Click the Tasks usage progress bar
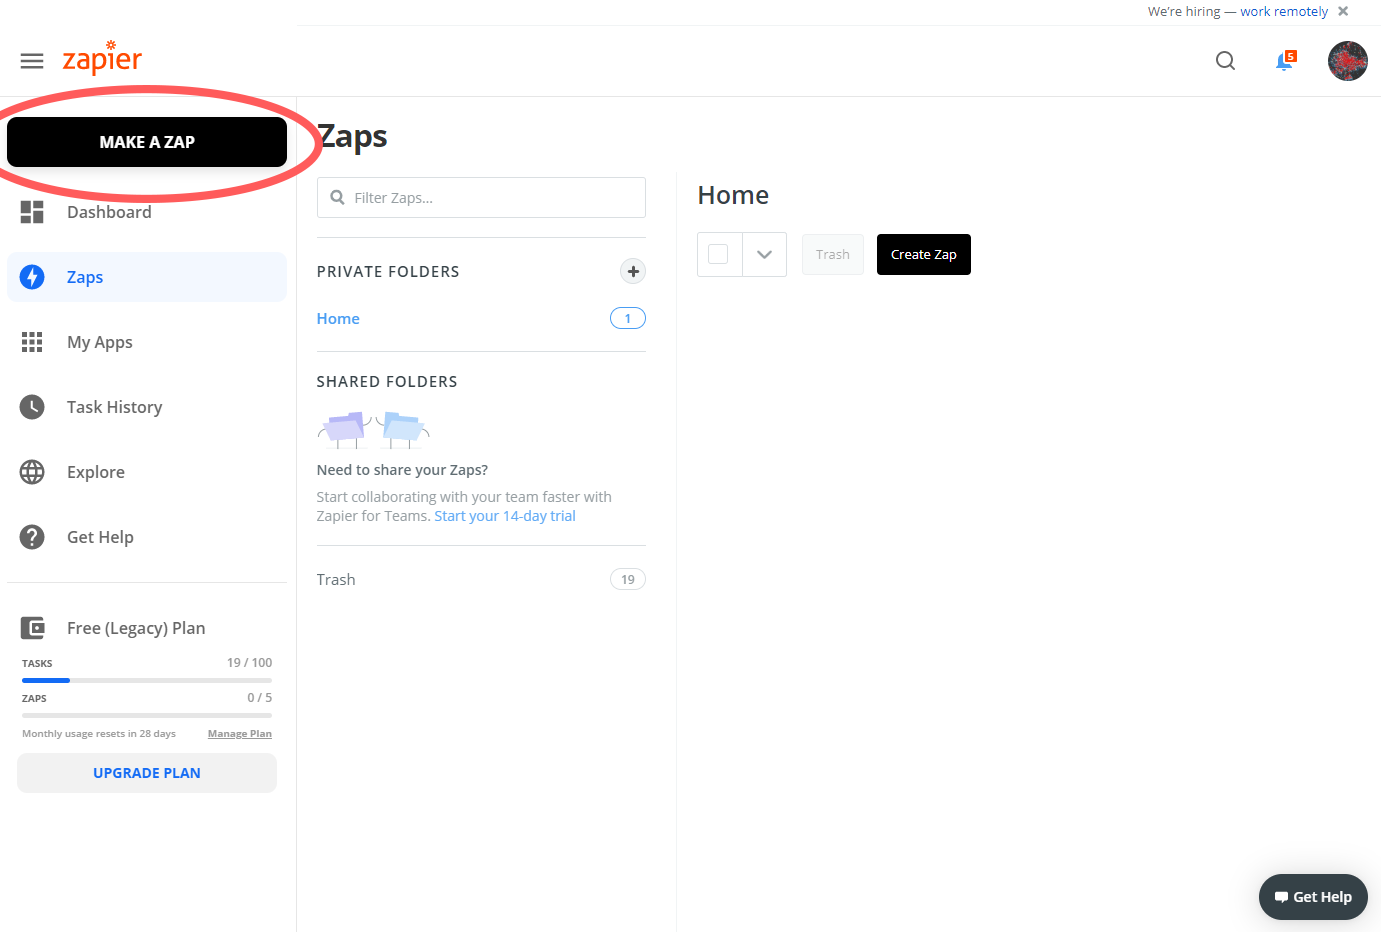This screenshot has width=1381, height=932. (x=146, y=680)
